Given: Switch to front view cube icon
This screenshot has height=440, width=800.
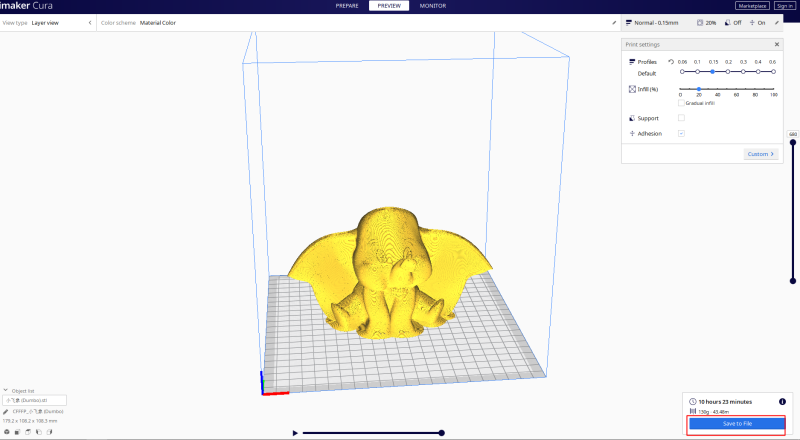Looking at the screenshot, I should [17, 432].
